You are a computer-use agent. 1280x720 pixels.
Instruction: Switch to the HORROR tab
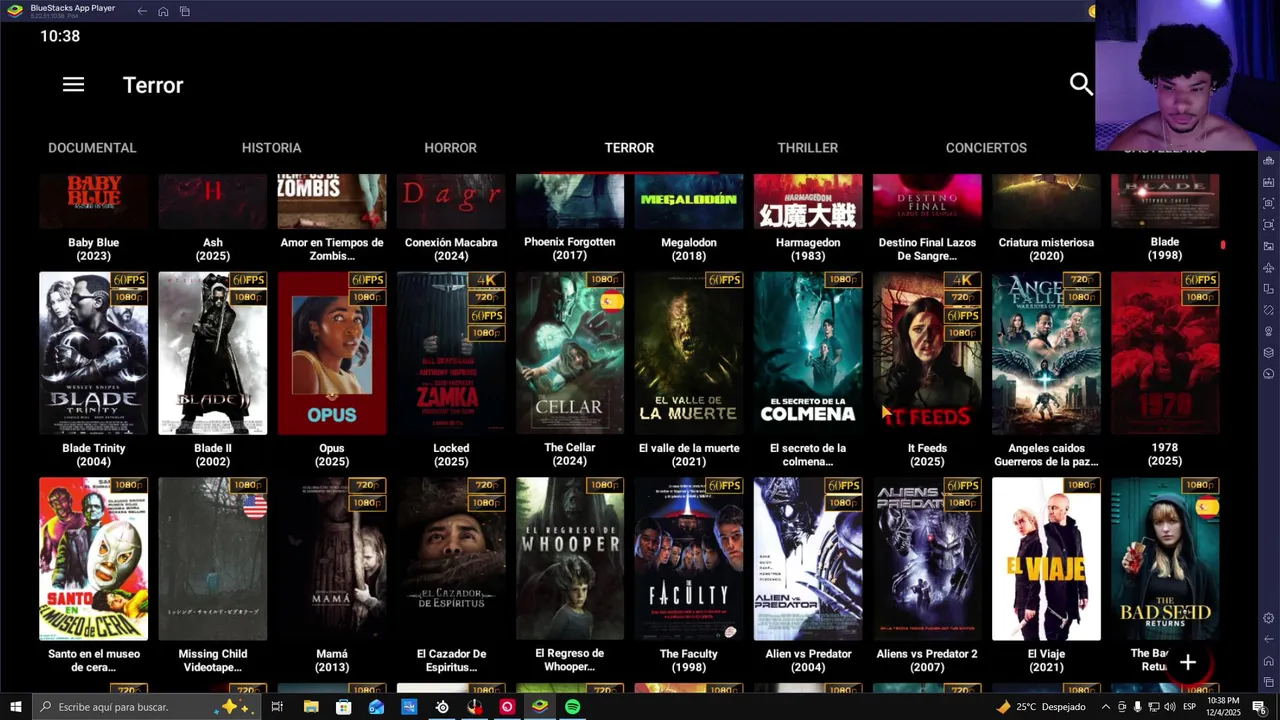(450, 147)
